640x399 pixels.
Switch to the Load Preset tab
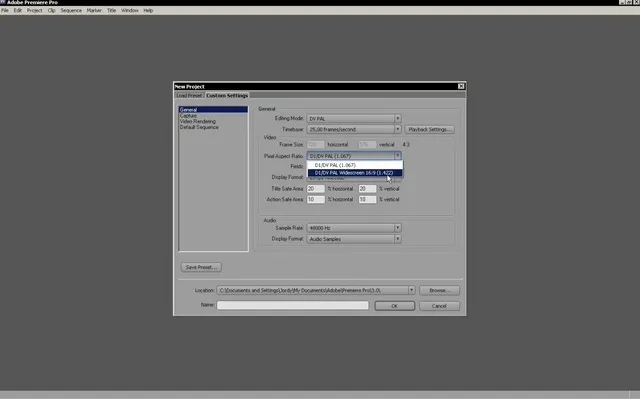pyautogui.click(x=189, y=95)
